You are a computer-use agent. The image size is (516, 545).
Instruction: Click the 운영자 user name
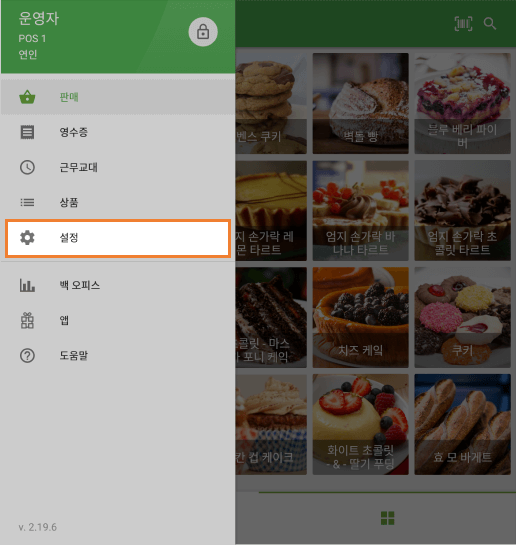39,18
